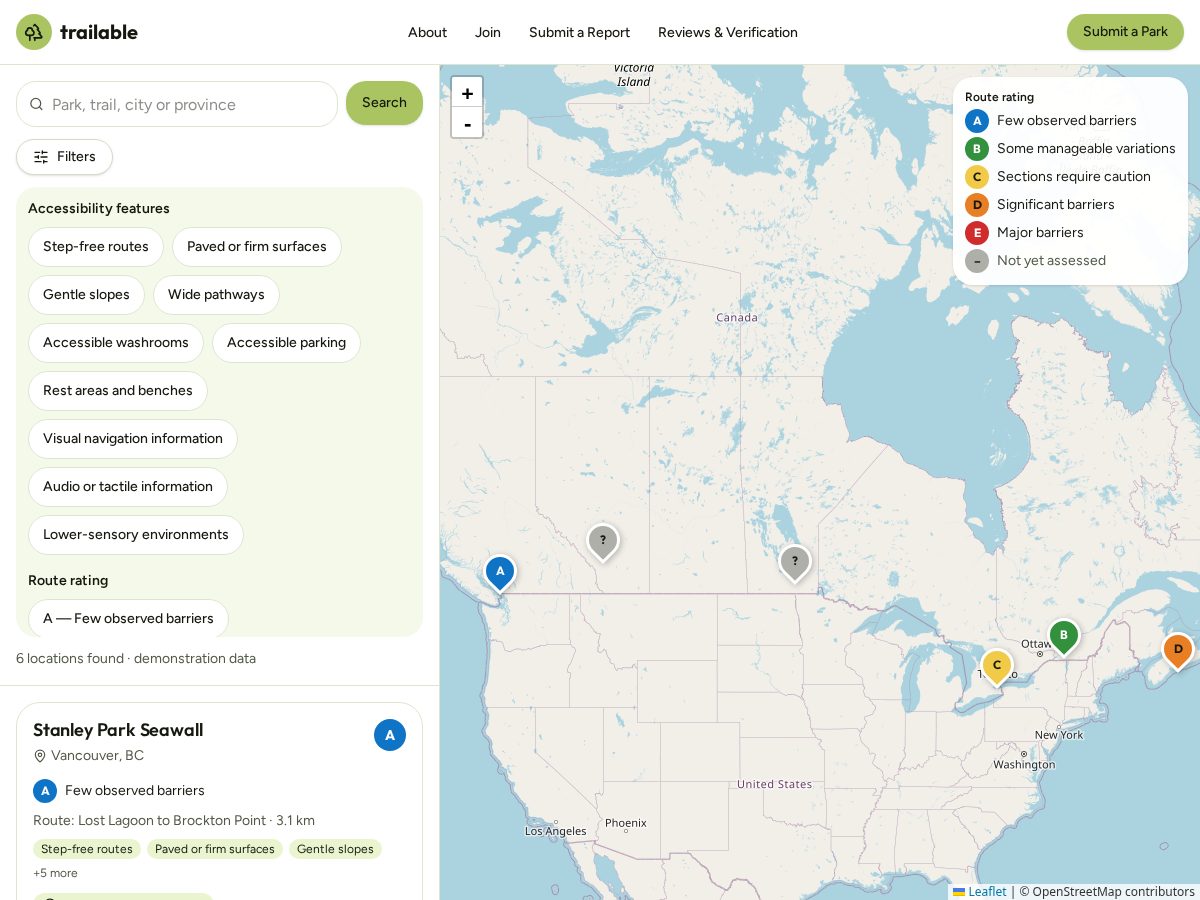Click legend gray Not yet assessed swatch
Image resolution: width=1200 pixels, height=900 pixels.
click(977, 261)
